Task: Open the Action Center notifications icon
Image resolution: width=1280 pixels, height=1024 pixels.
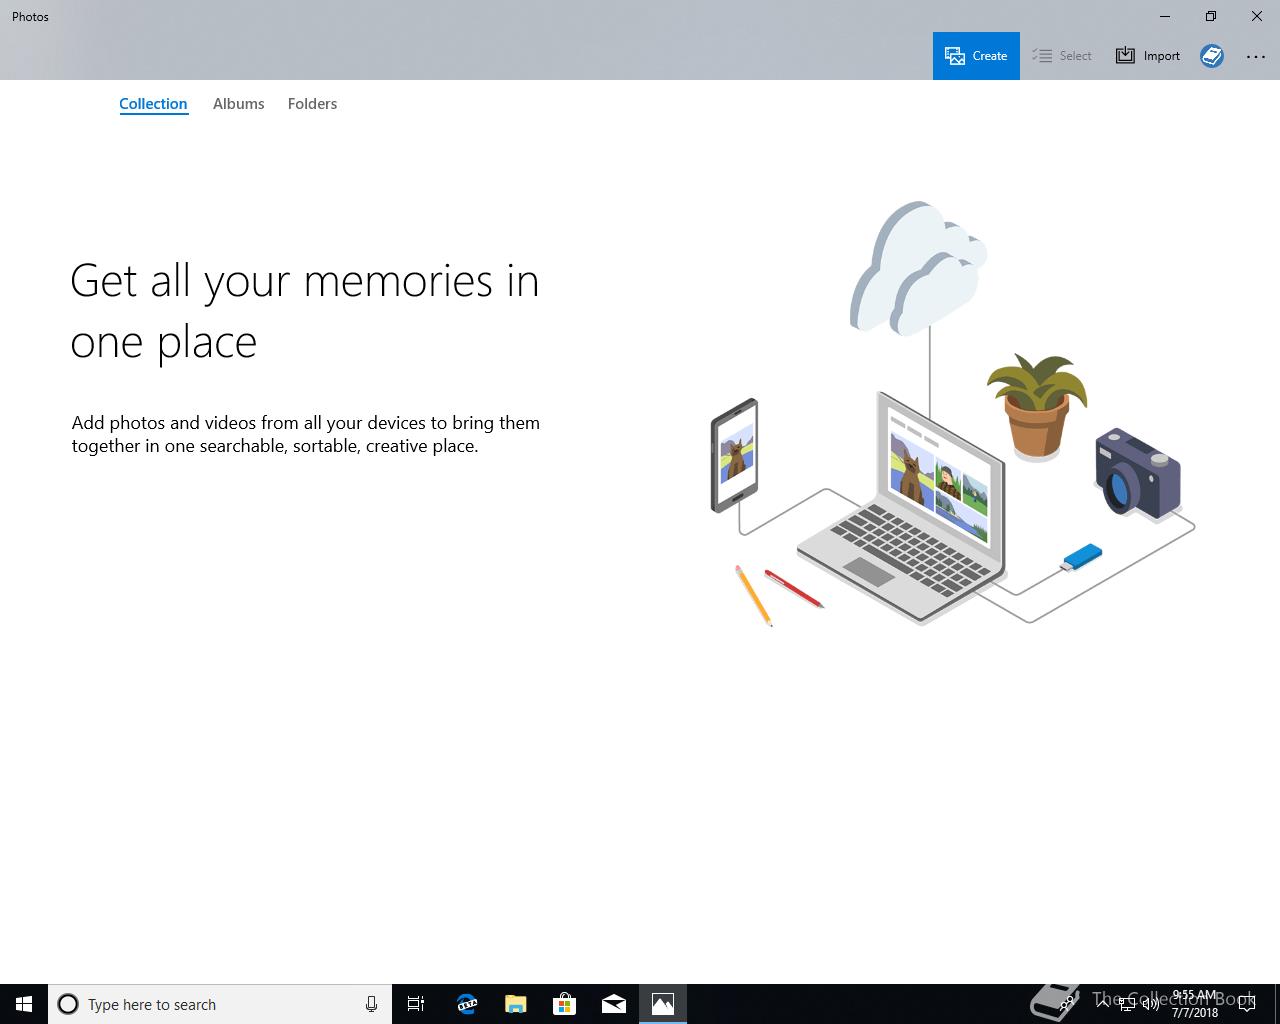Action: pyautogui.click(x=1247, y=1004)
